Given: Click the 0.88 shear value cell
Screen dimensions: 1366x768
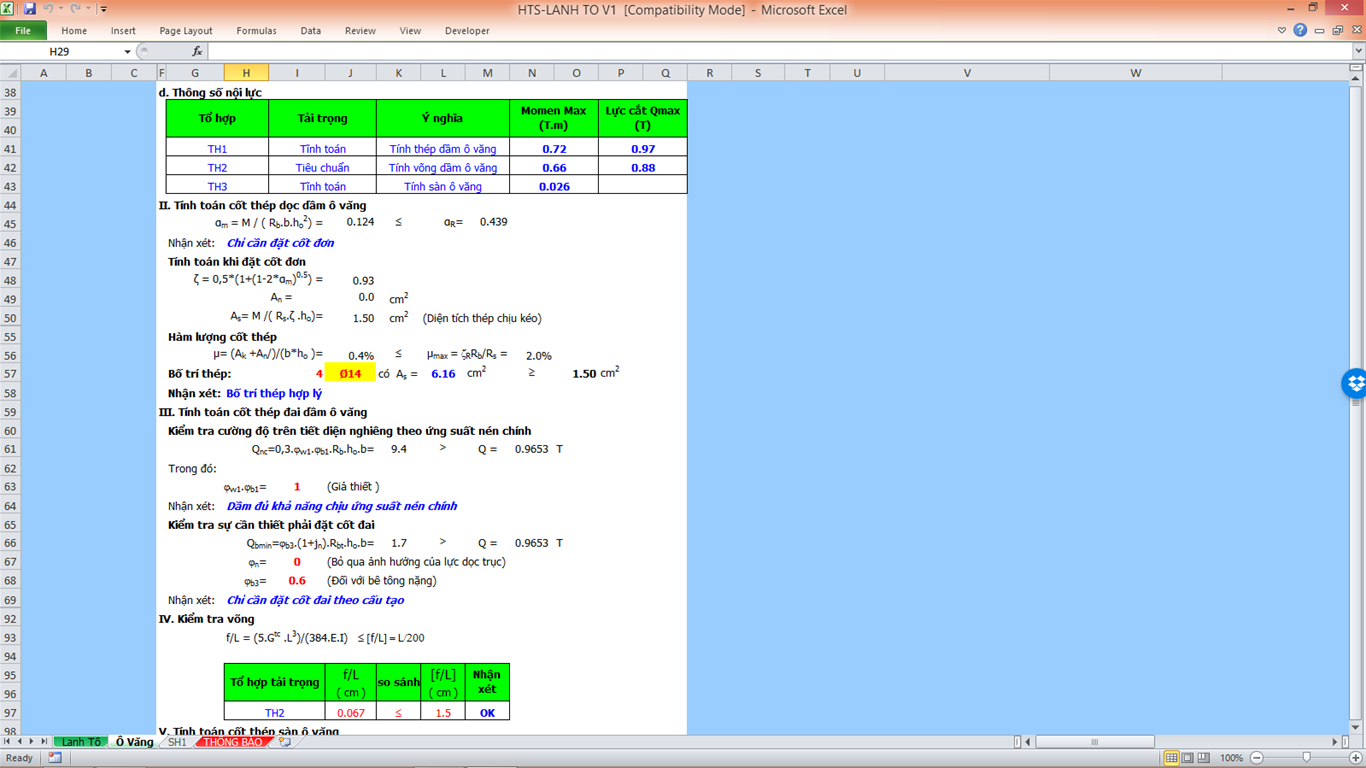Looking at the screenshot, I should (643, 168).
